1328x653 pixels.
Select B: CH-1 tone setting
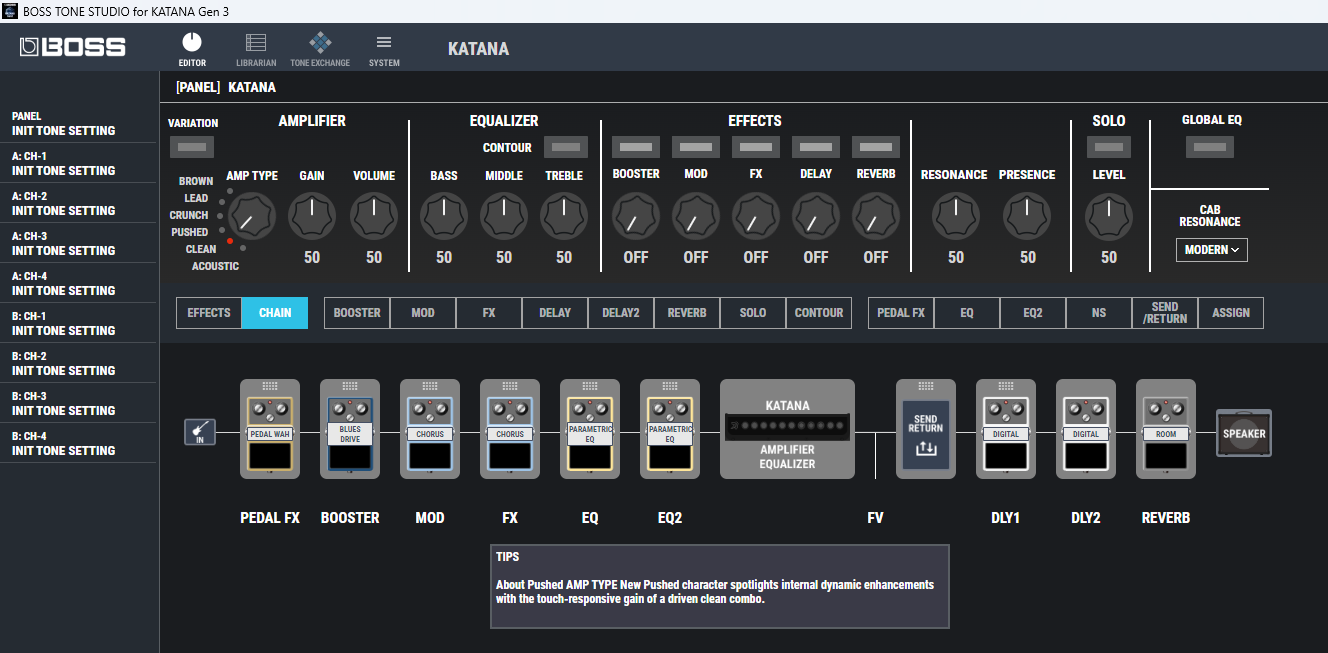[x=78, y=323]
